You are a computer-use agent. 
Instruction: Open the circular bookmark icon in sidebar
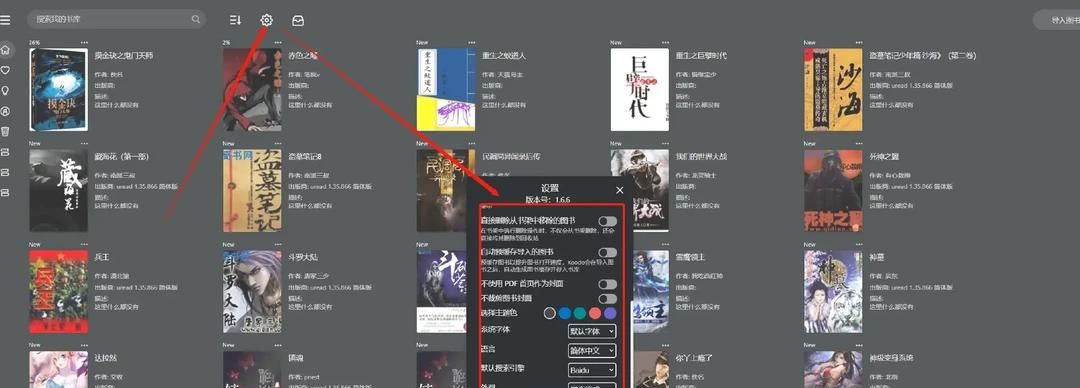click(x=6, y=110)
